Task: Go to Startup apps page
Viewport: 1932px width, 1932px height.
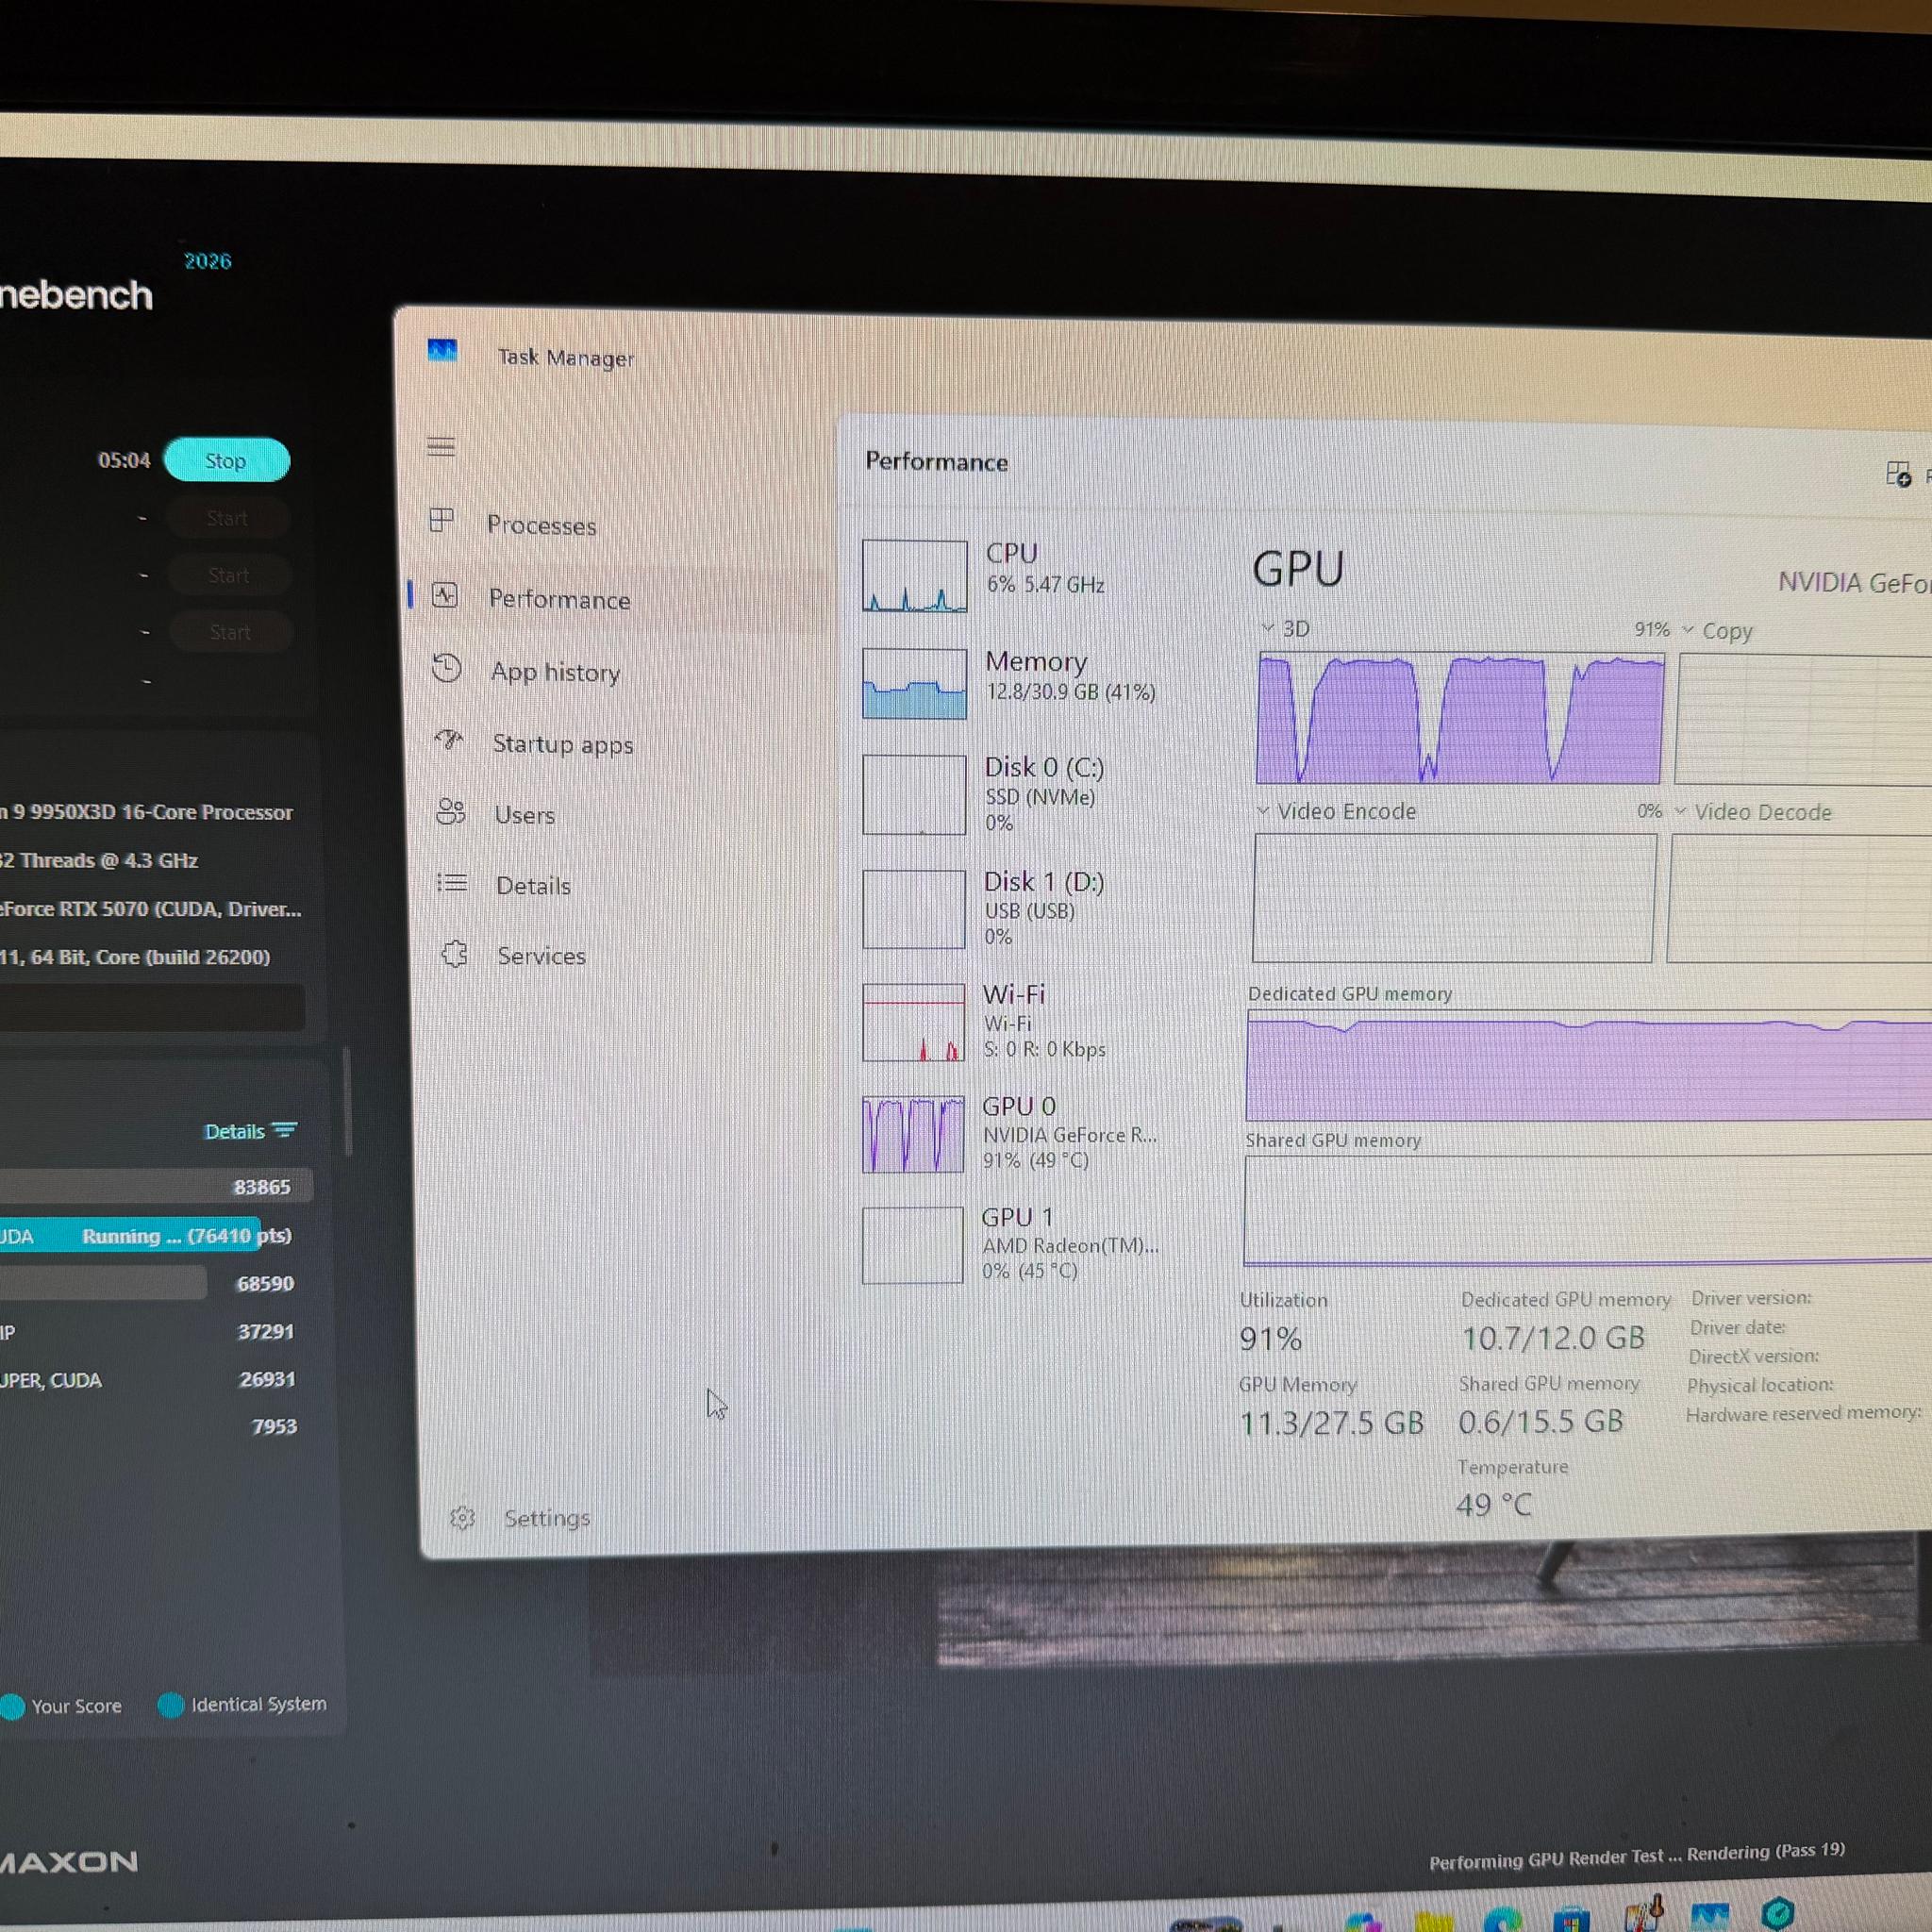Action: (562, 744)
